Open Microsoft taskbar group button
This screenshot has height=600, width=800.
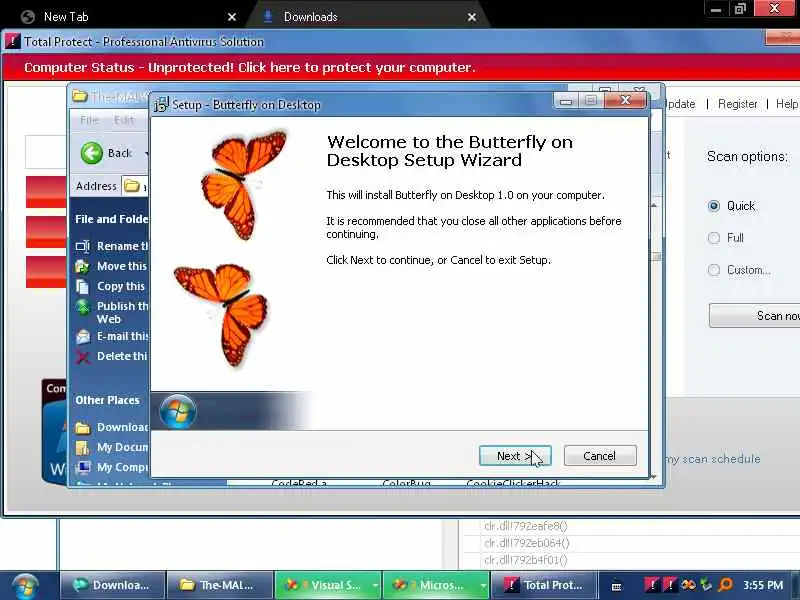(x=436, y=585)
